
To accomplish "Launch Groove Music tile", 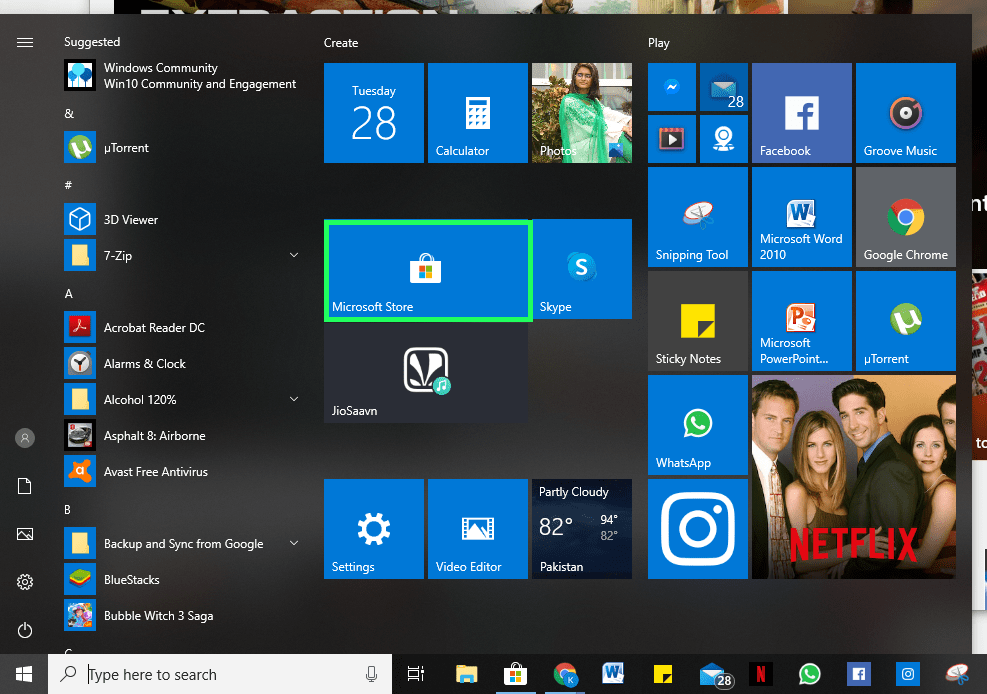I will tap(905, 113).
